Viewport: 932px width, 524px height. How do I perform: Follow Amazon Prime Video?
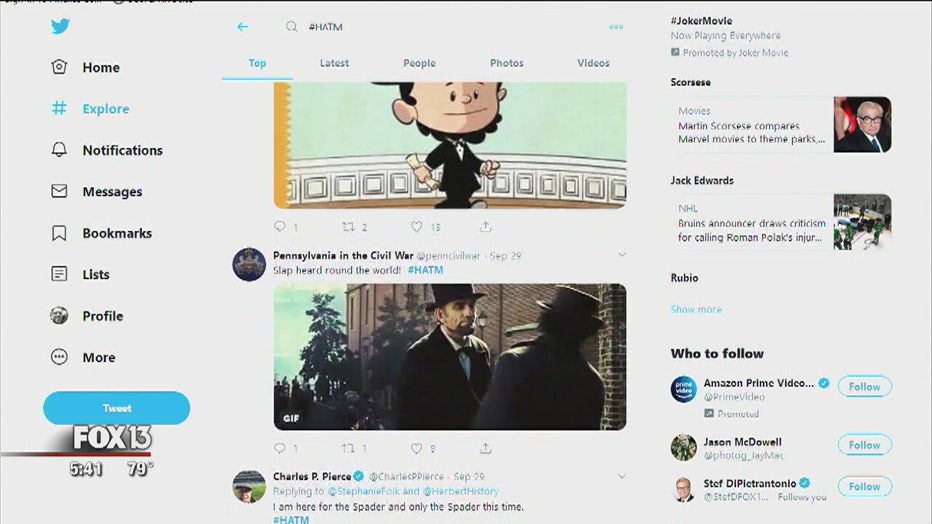tap(864, 387)
